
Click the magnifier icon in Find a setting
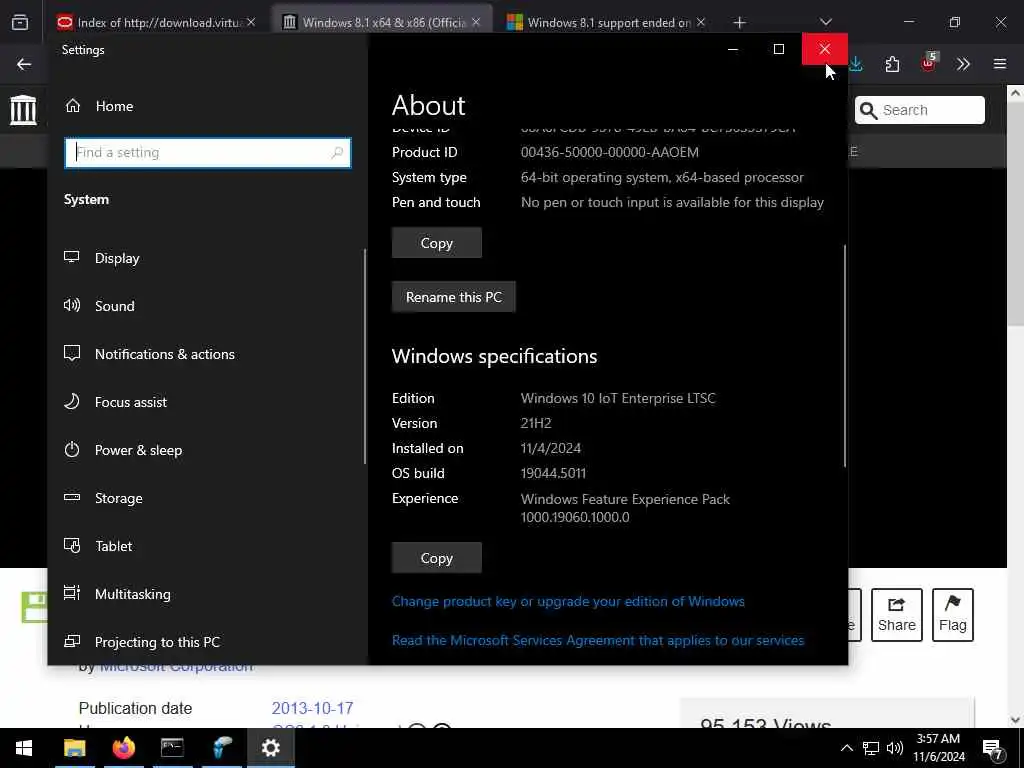(x=337, y=153)
